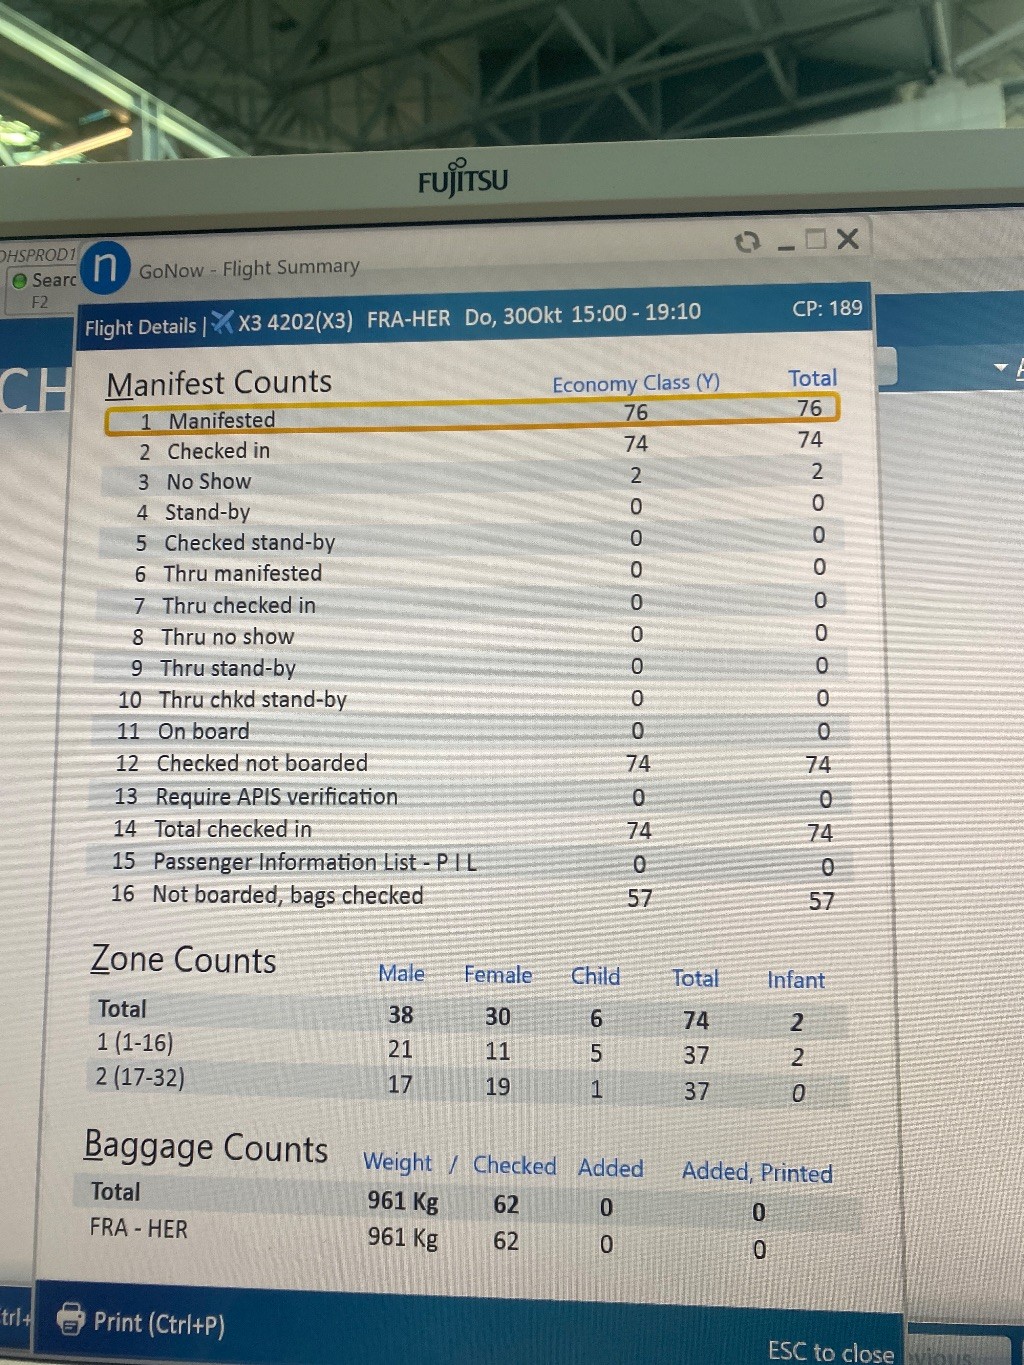Click the Total column header in Manifest Counts
Image resolution: width=1024 pixels, height=1365 pixels.
coord(812,378)
